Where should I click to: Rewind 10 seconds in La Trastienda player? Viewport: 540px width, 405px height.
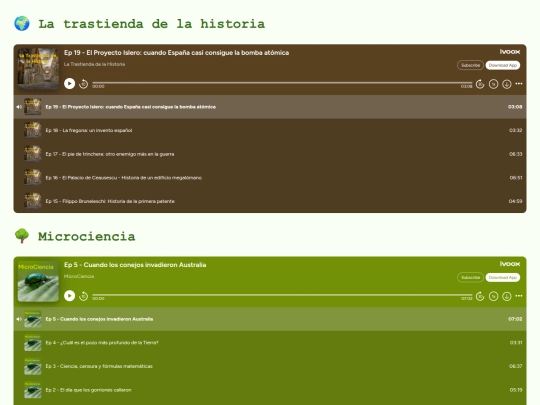pyautogui.click(x=83, y=84)
